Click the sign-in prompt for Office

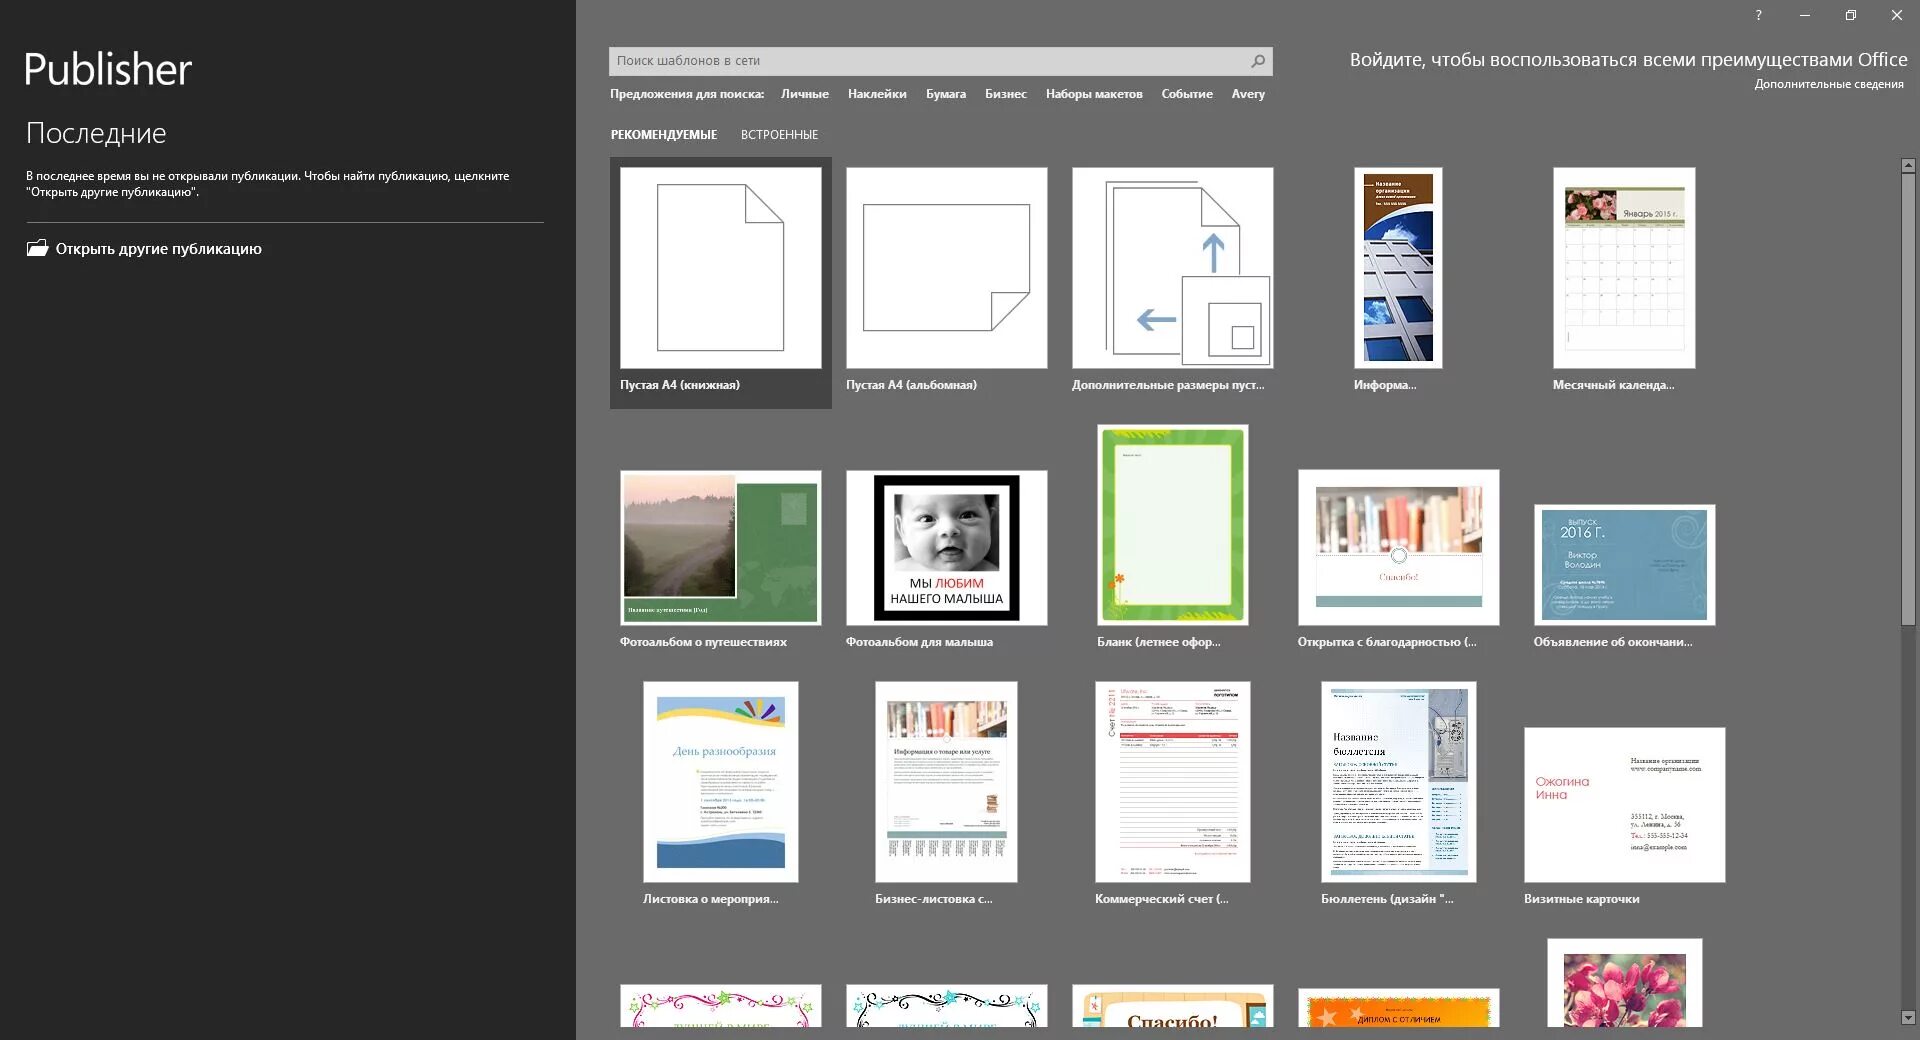(x=1628, y=60)
